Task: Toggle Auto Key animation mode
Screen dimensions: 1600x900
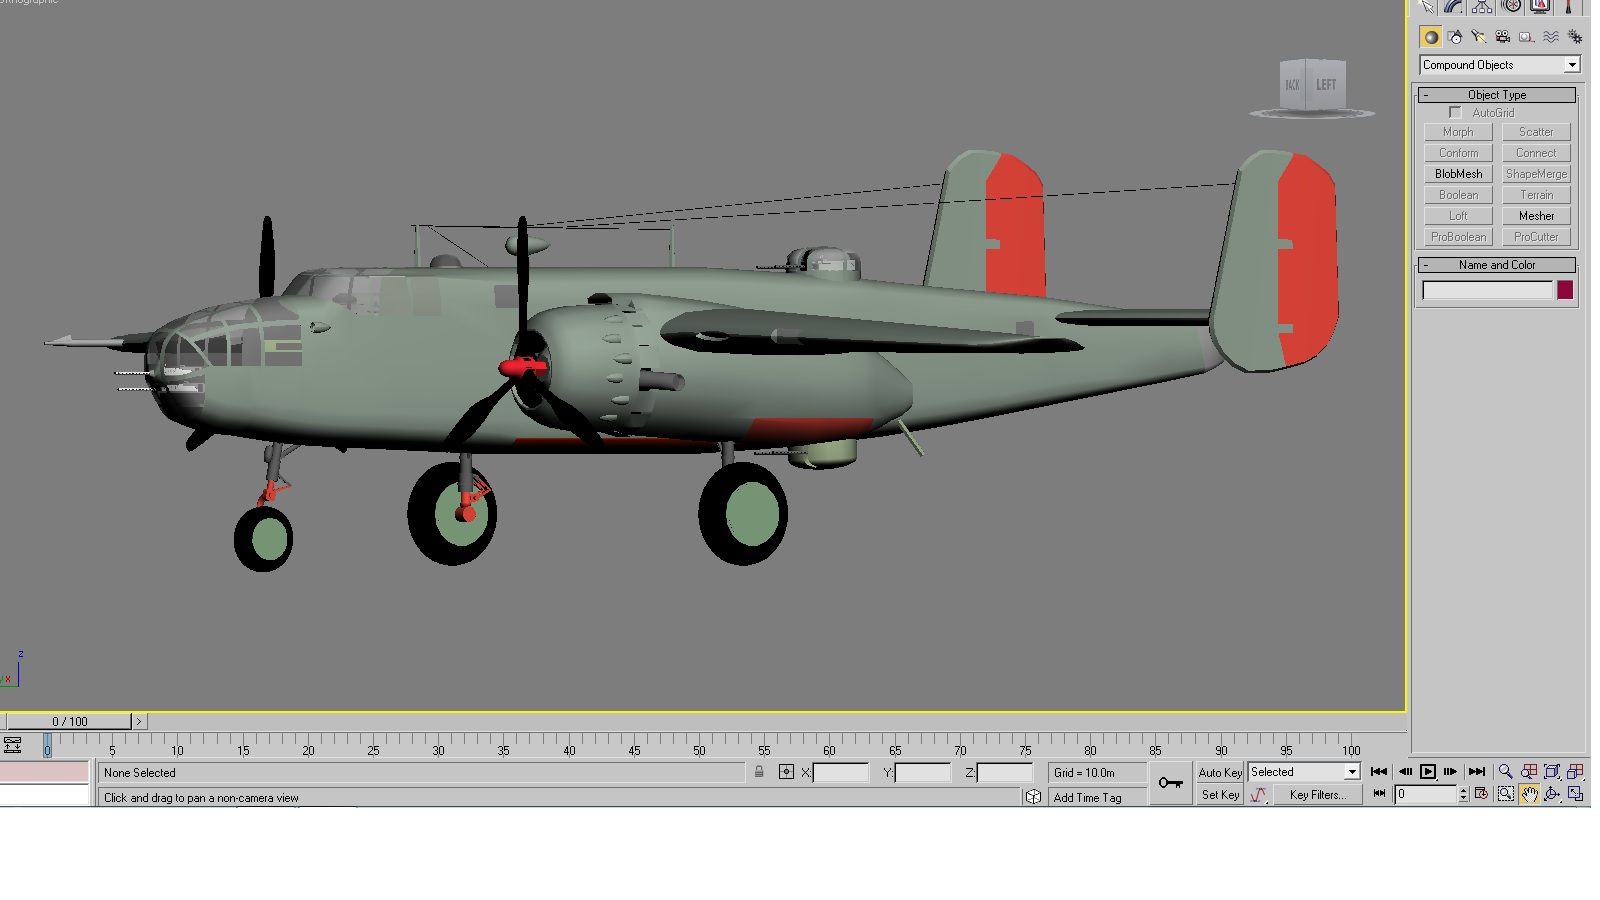Action: coord(1220,772)
